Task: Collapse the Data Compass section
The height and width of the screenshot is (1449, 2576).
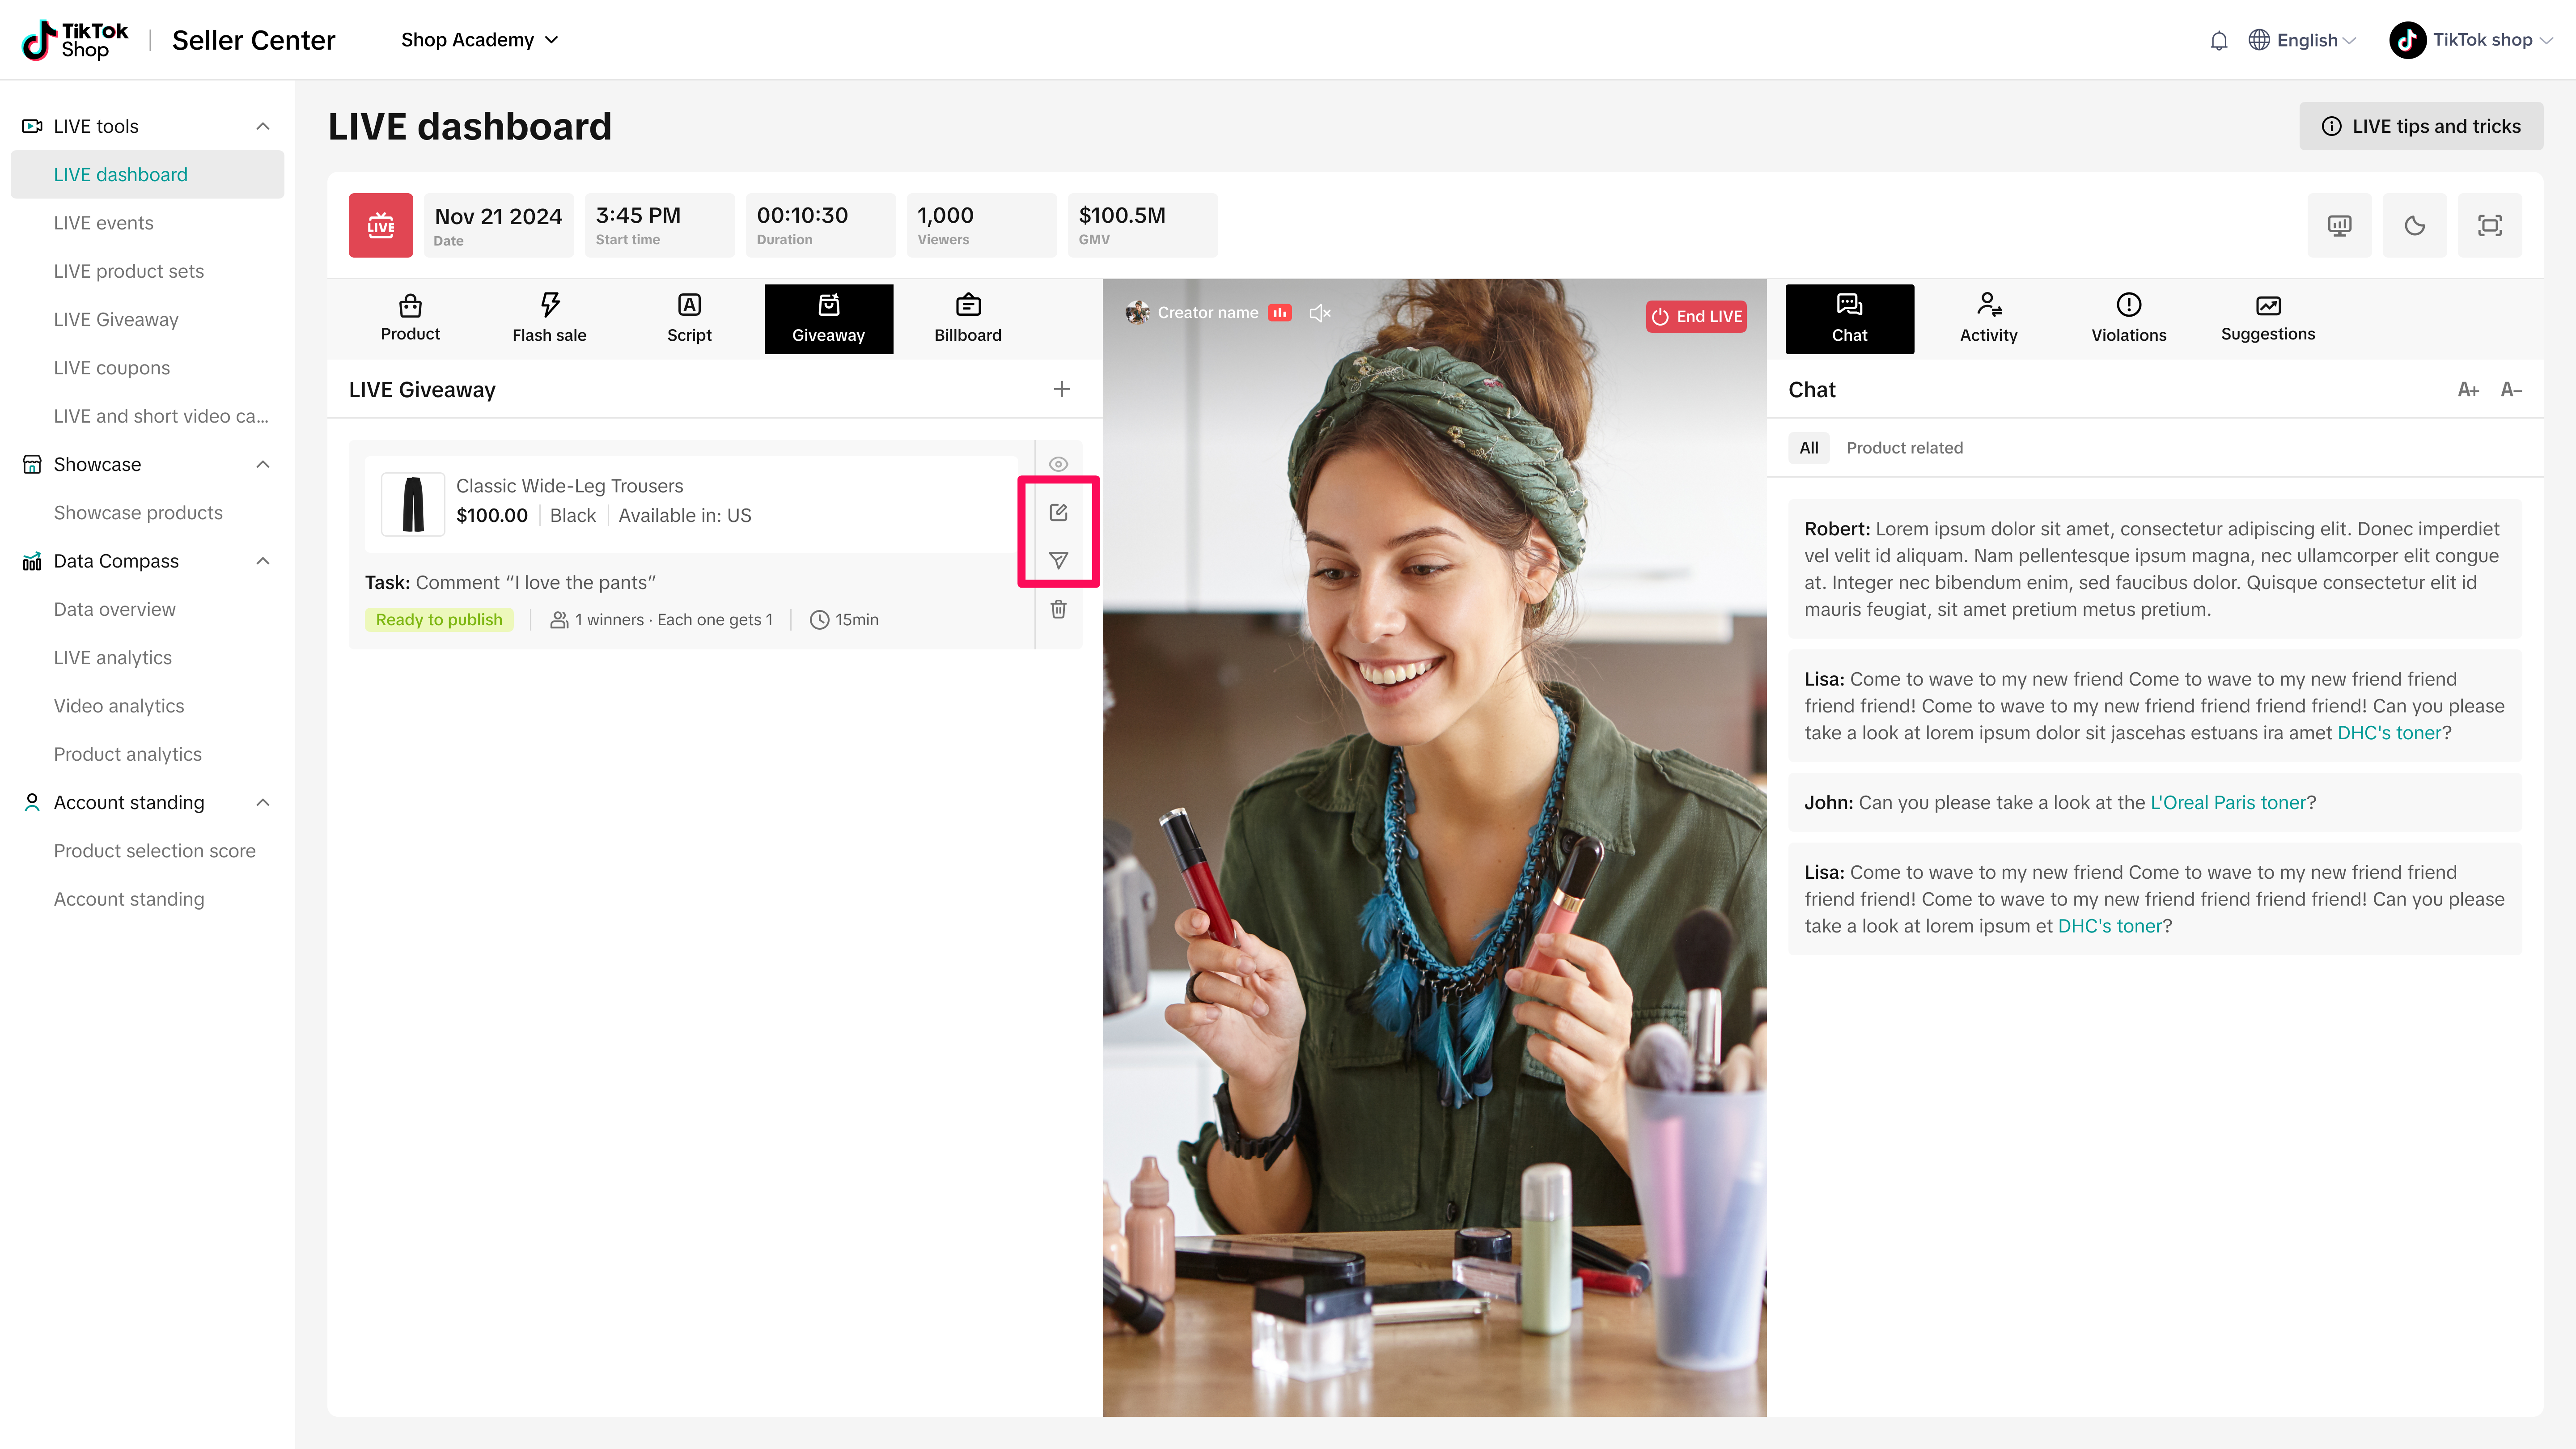Action: click(x=263, y=561)
